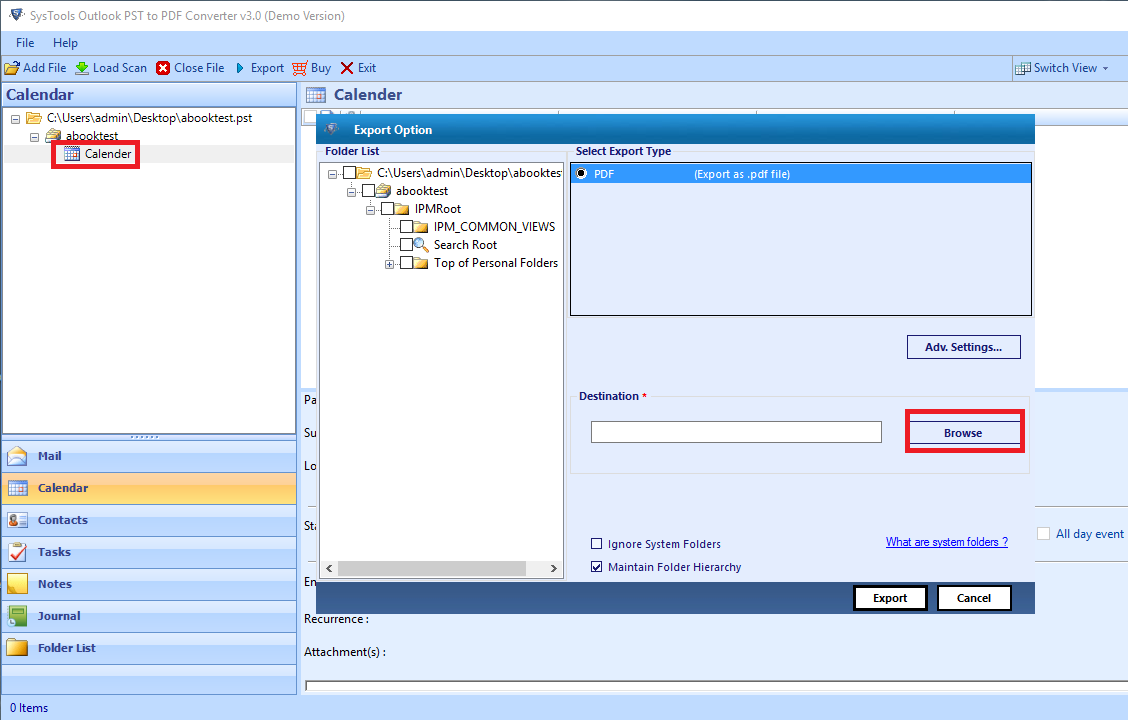The image size is (1128, 720).
Task: Click the Calender header grid icon
Action: point(316,95)
